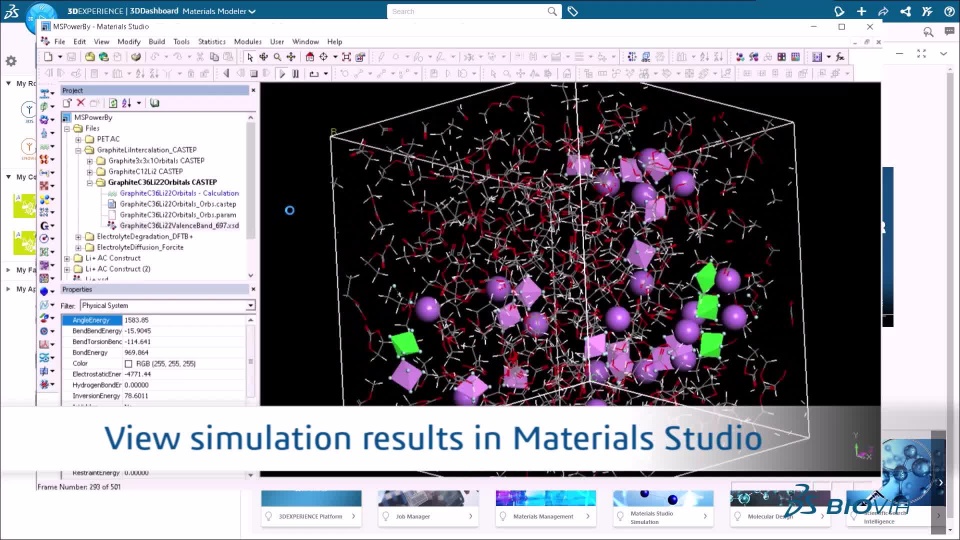Expand the PET AC folder node
The width and height of the screenshot is (960, 540).
coord(78,140)
